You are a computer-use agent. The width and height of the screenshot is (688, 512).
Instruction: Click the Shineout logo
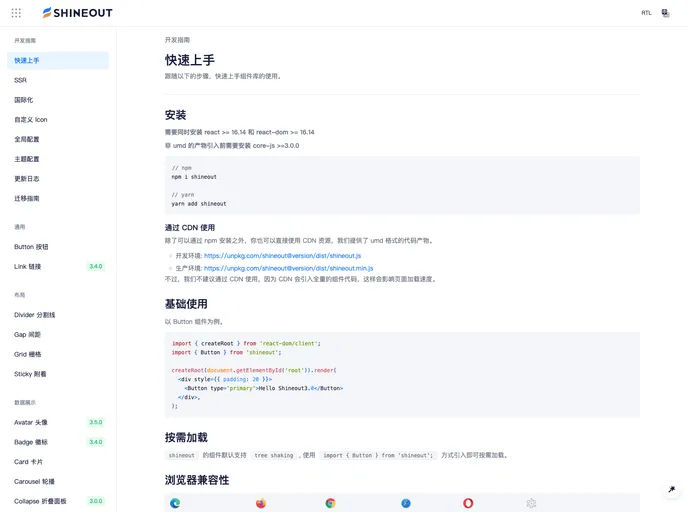[x=77, y=13]
